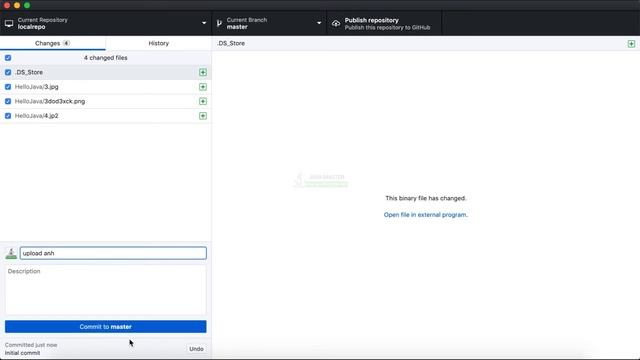The image size is (640, 360).
Task: Click Undo for the initial commit
Action: click(196, 349)
